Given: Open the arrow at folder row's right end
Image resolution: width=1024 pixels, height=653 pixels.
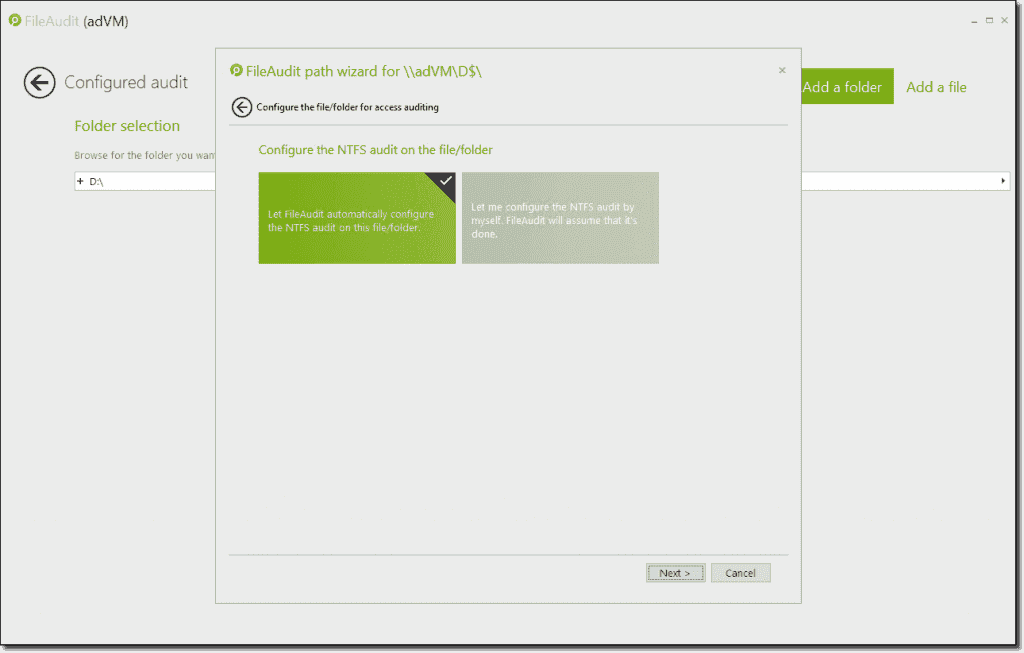Looking at the screenshot, I should point(1002,181).
